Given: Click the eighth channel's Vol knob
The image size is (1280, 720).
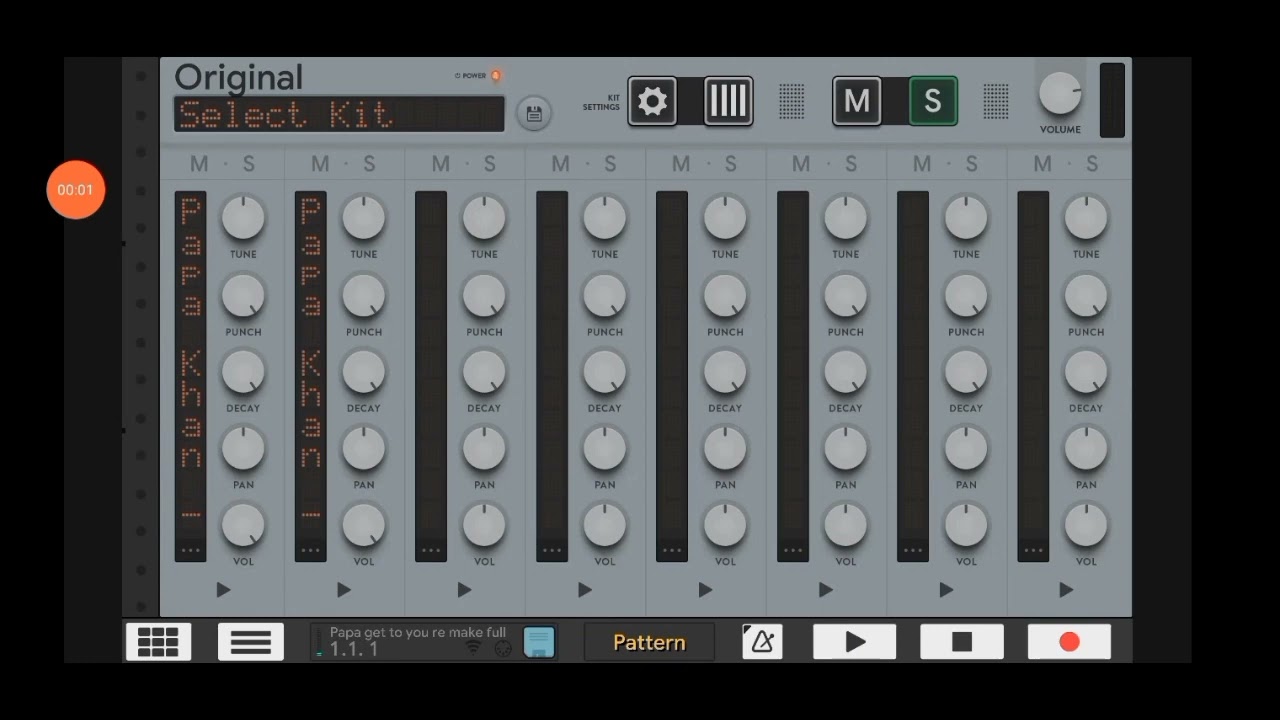Looking at the screenshot, I should (1086, 525).
